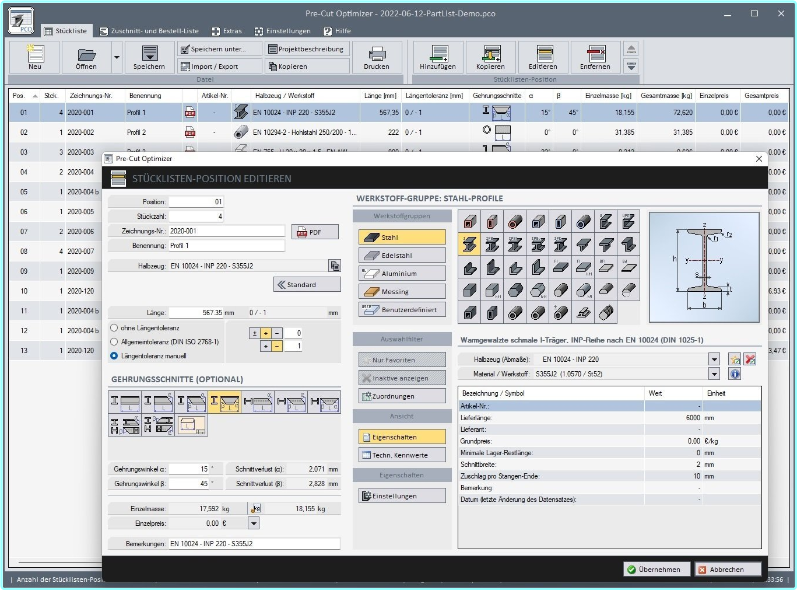Click the Neu (new file) toolbar icon

(x=35, y=57)
